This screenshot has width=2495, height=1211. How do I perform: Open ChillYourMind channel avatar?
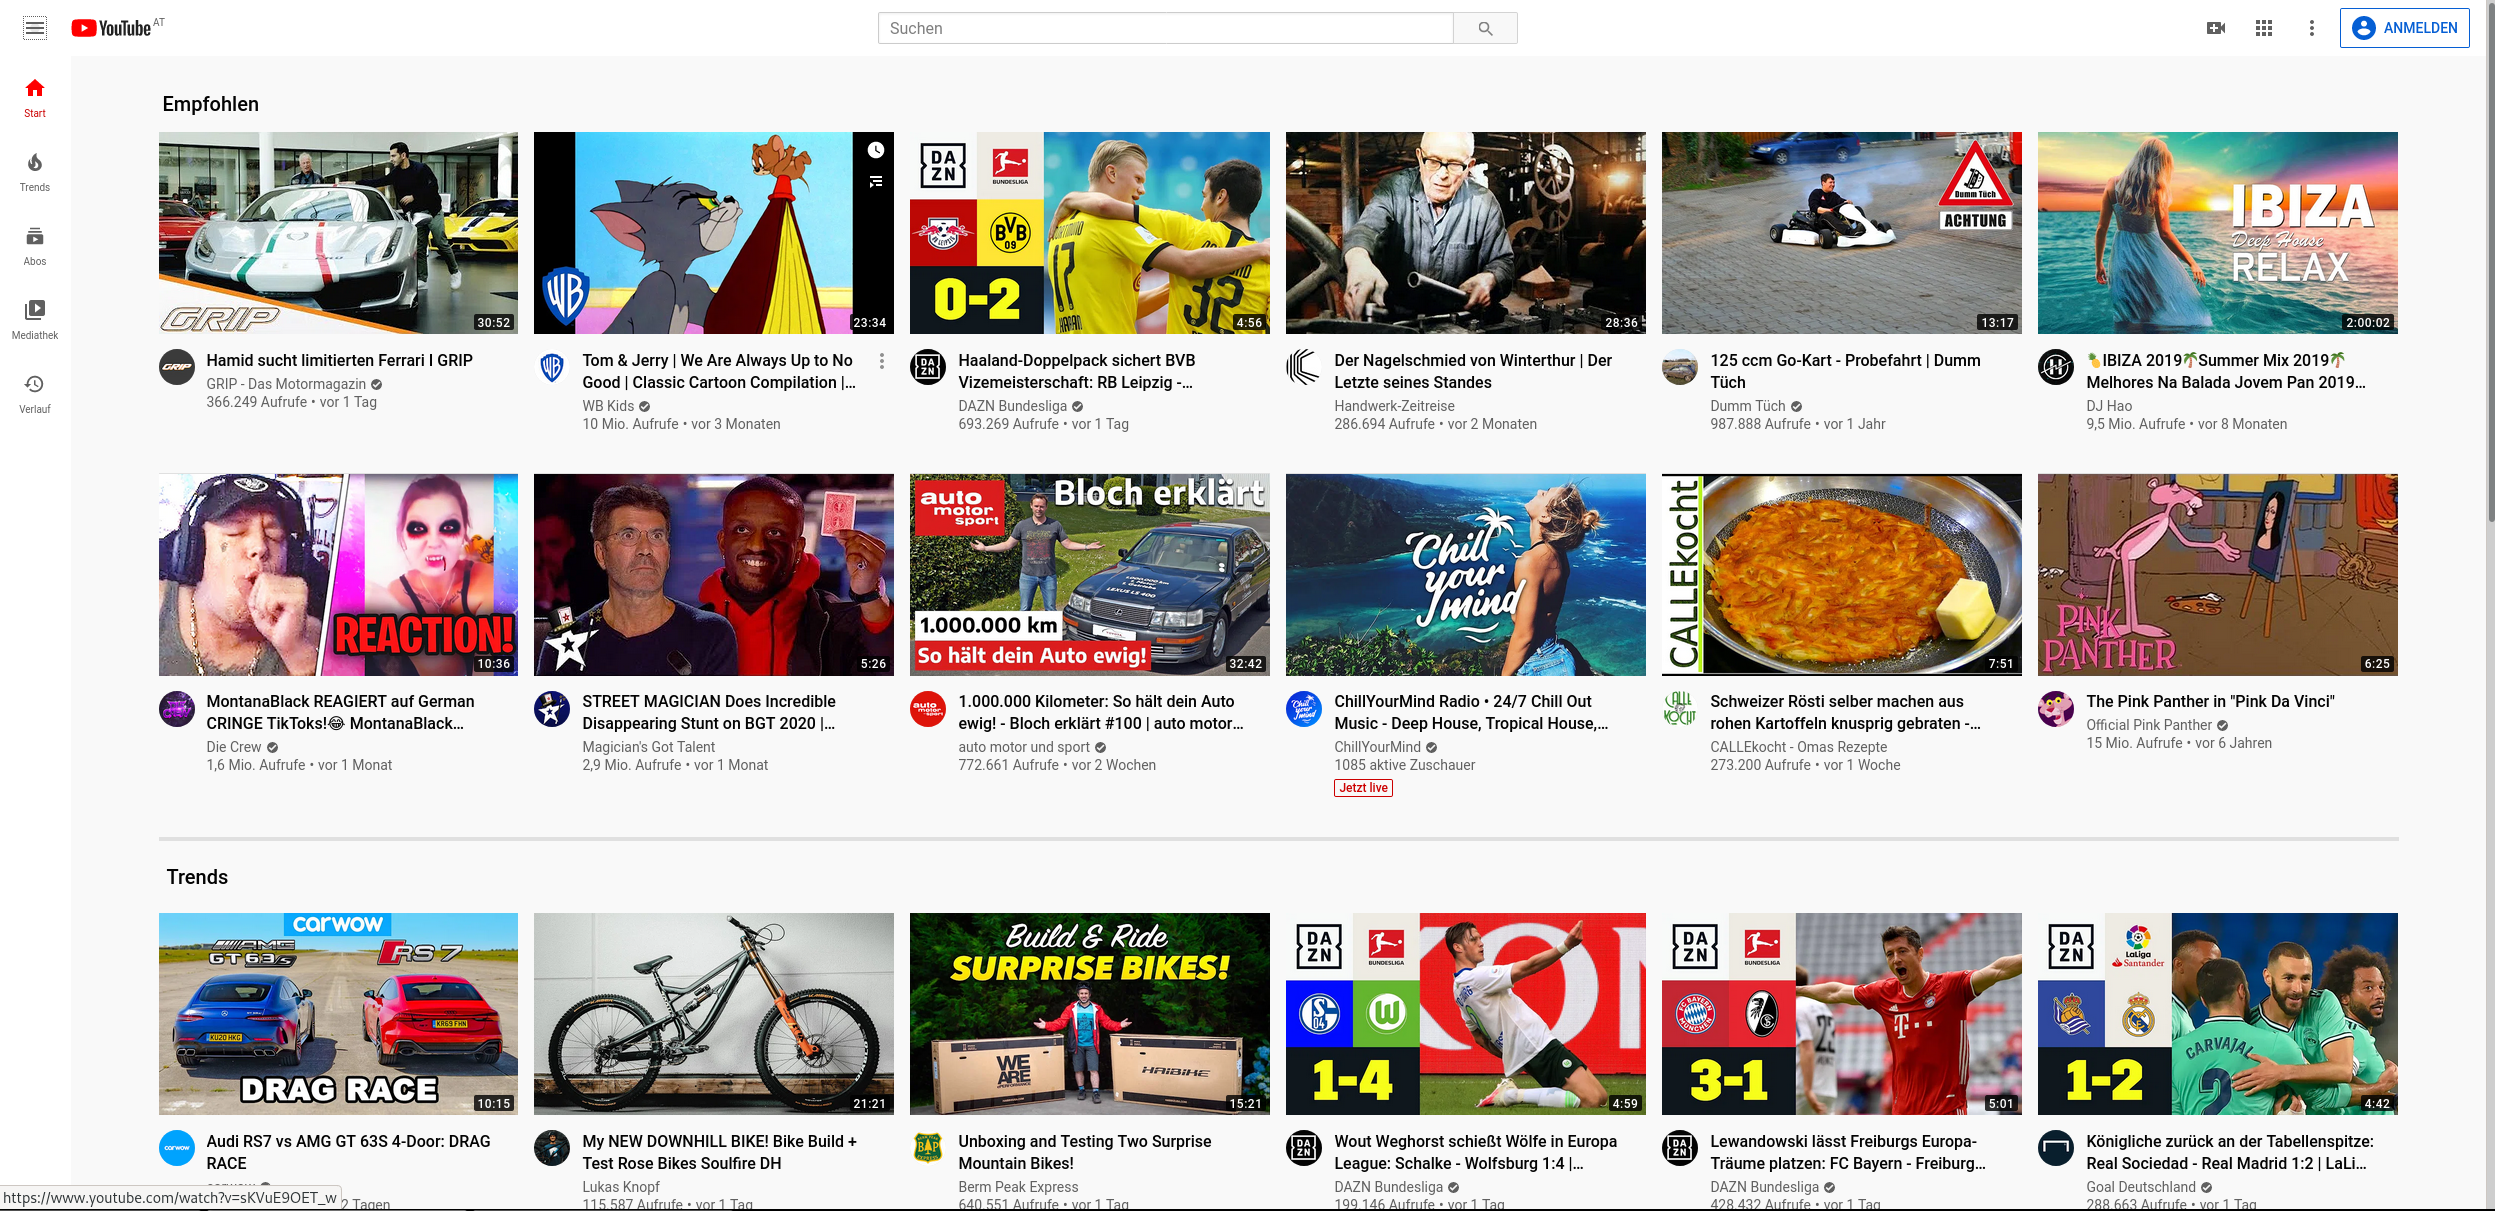point(1304,709)
